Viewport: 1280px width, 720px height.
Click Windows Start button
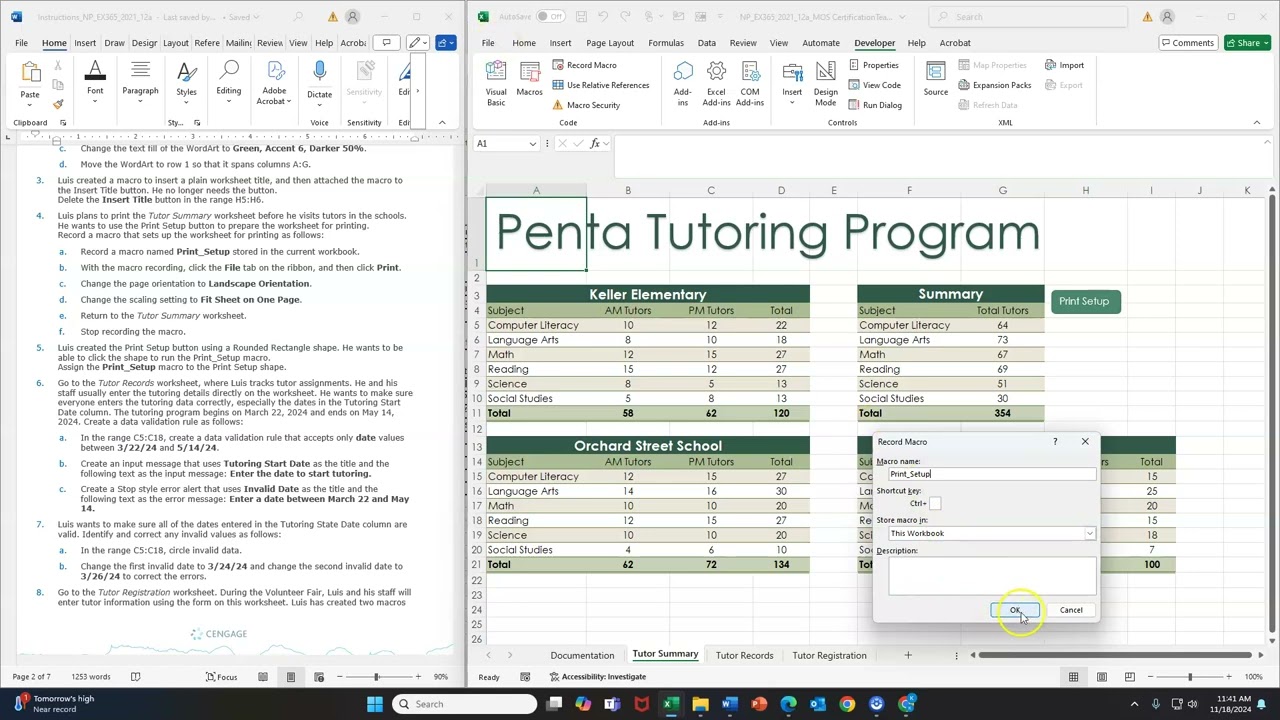374,704
